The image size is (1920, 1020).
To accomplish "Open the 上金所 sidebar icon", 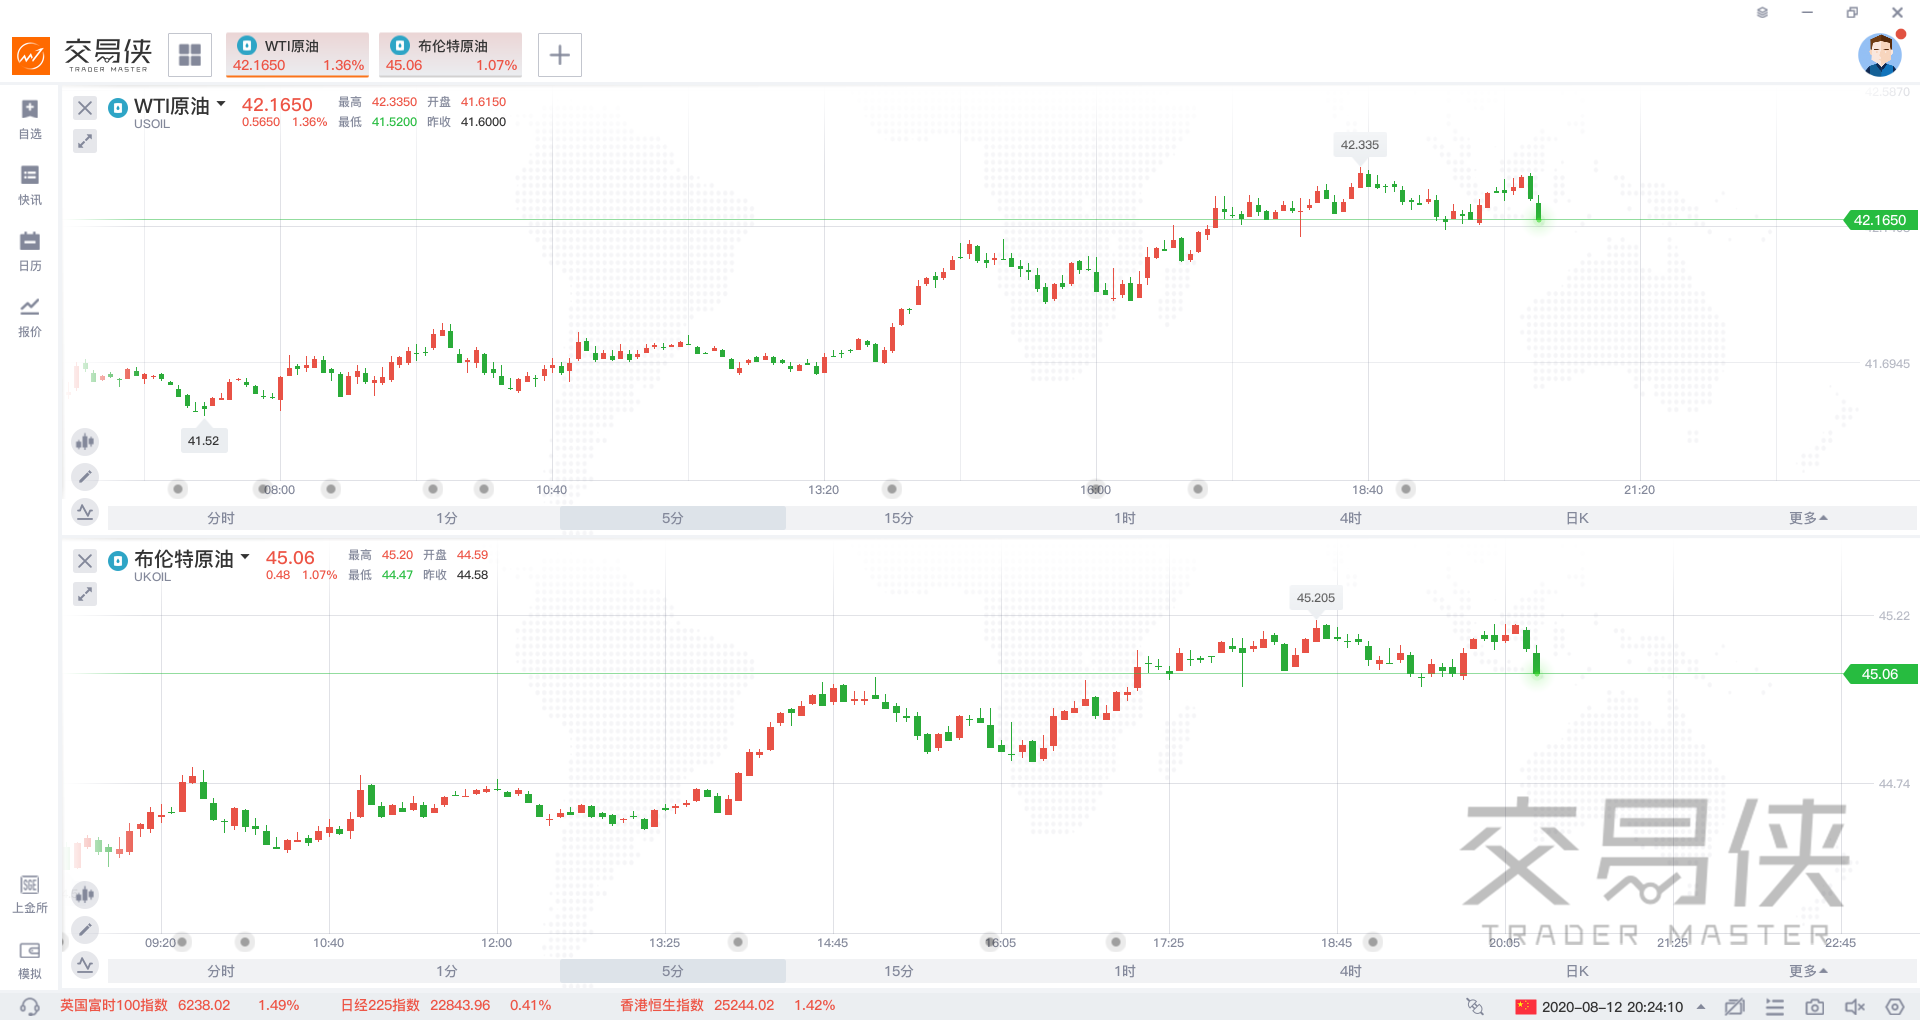I will (30, 894).
